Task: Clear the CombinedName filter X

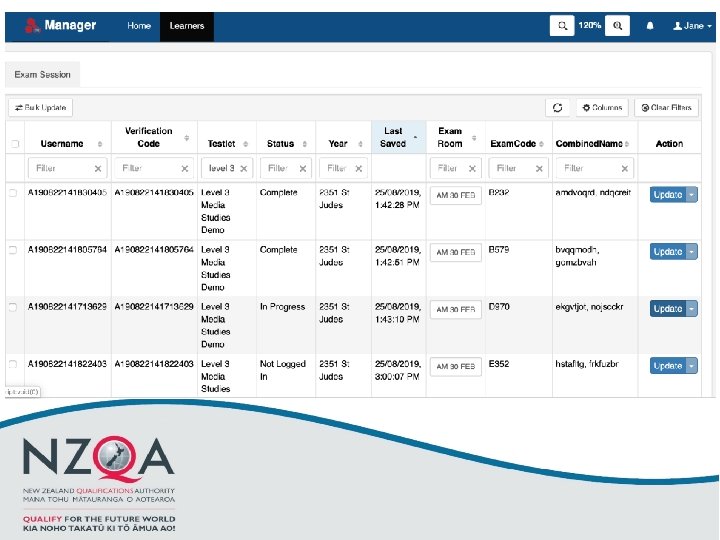Action: point(624,169)
